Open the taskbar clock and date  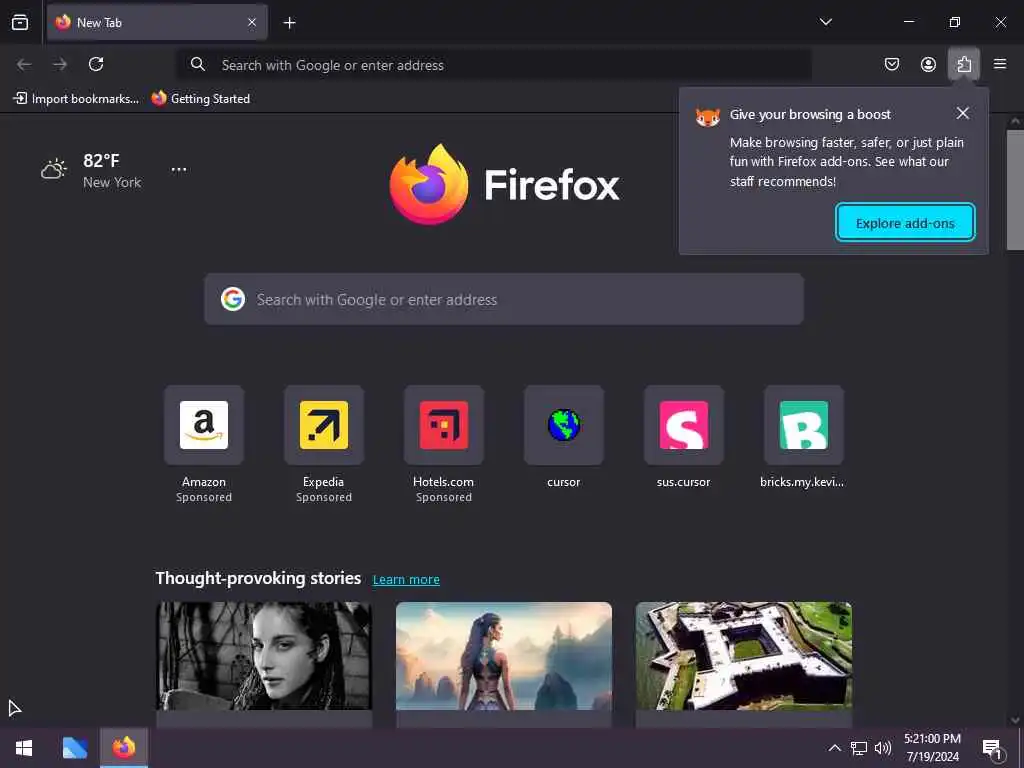(x=933, y=748)
